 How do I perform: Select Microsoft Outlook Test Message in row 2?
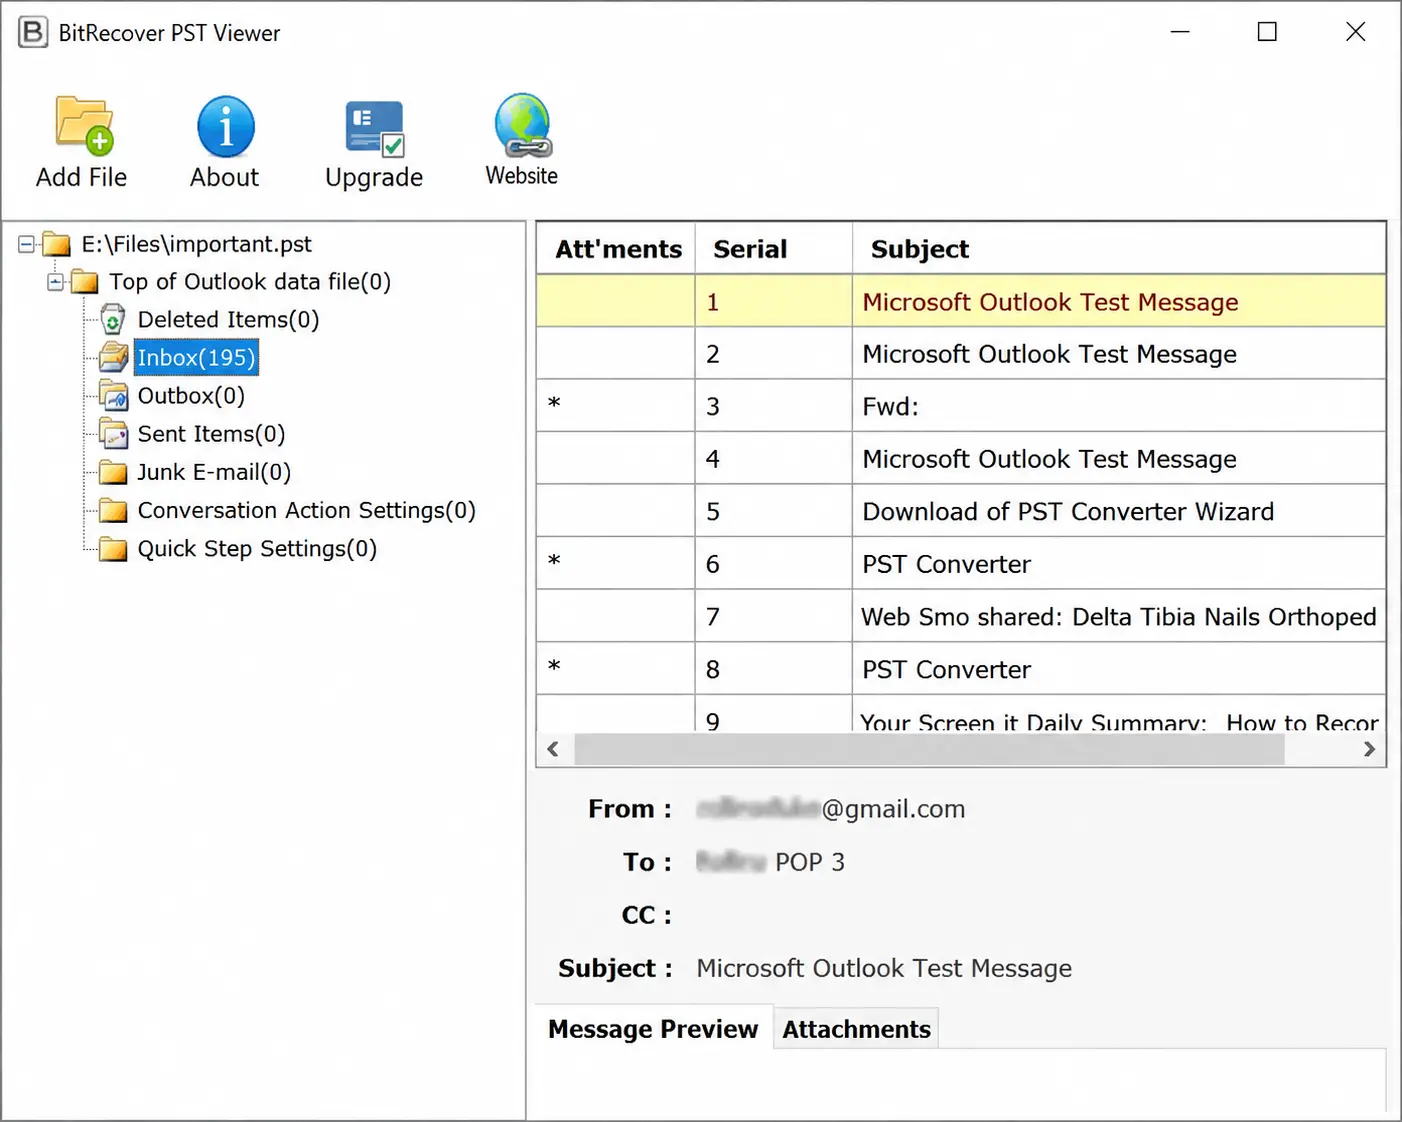tap(1050, 354)
